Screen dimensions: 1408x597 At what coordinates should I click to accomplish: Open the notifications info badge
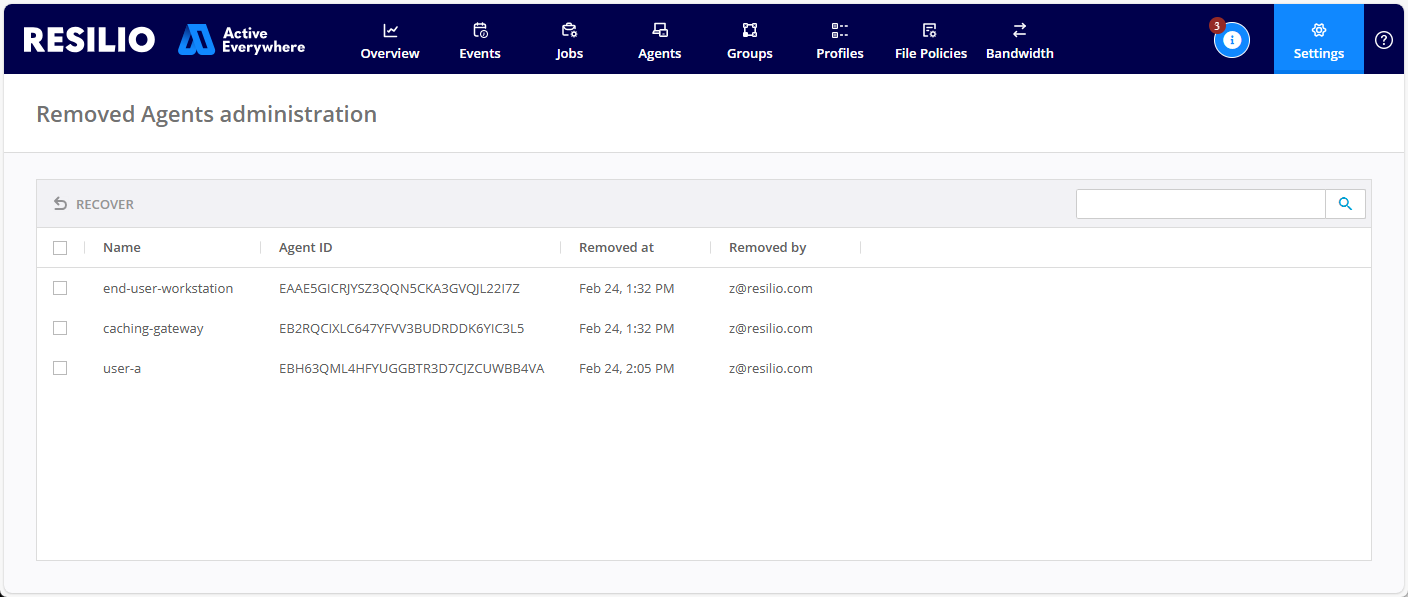click(x=1231, y=40)
